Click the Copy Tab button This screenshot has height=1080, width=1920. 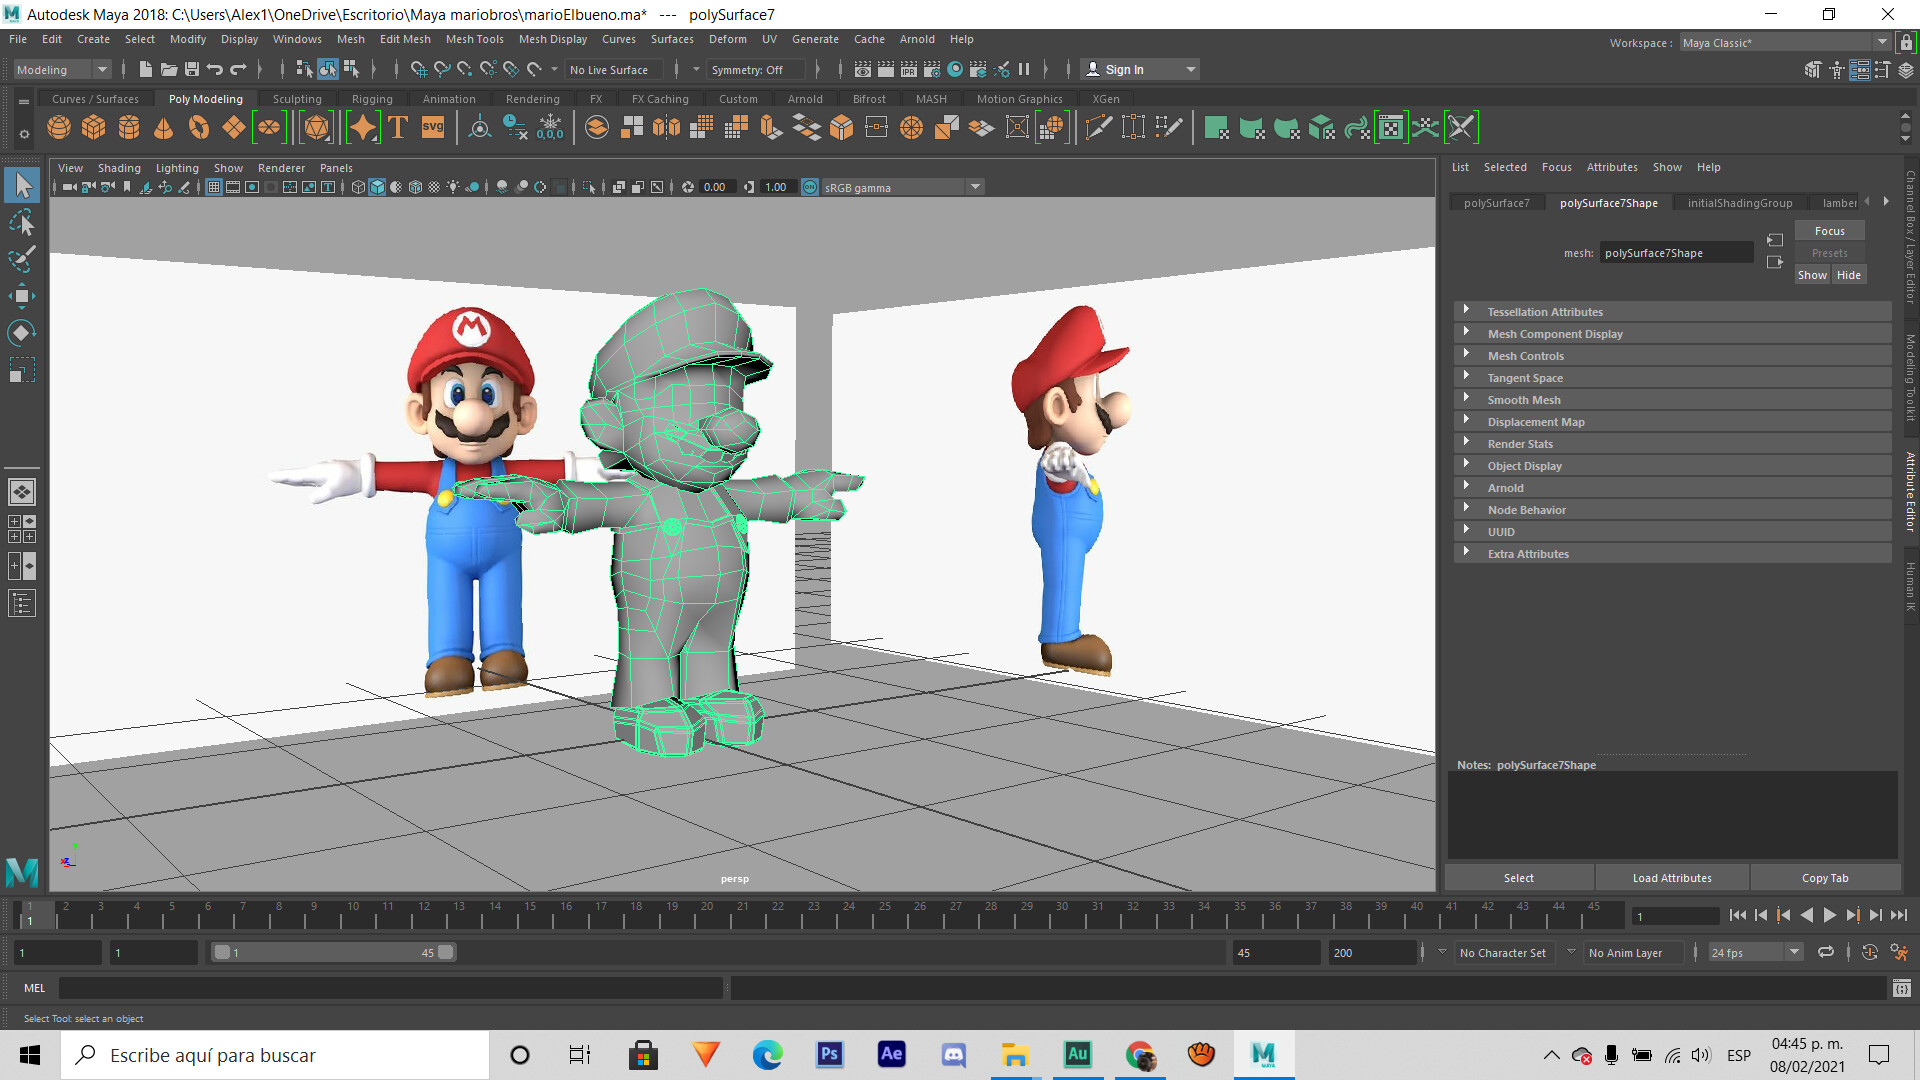coord(1825,877)
